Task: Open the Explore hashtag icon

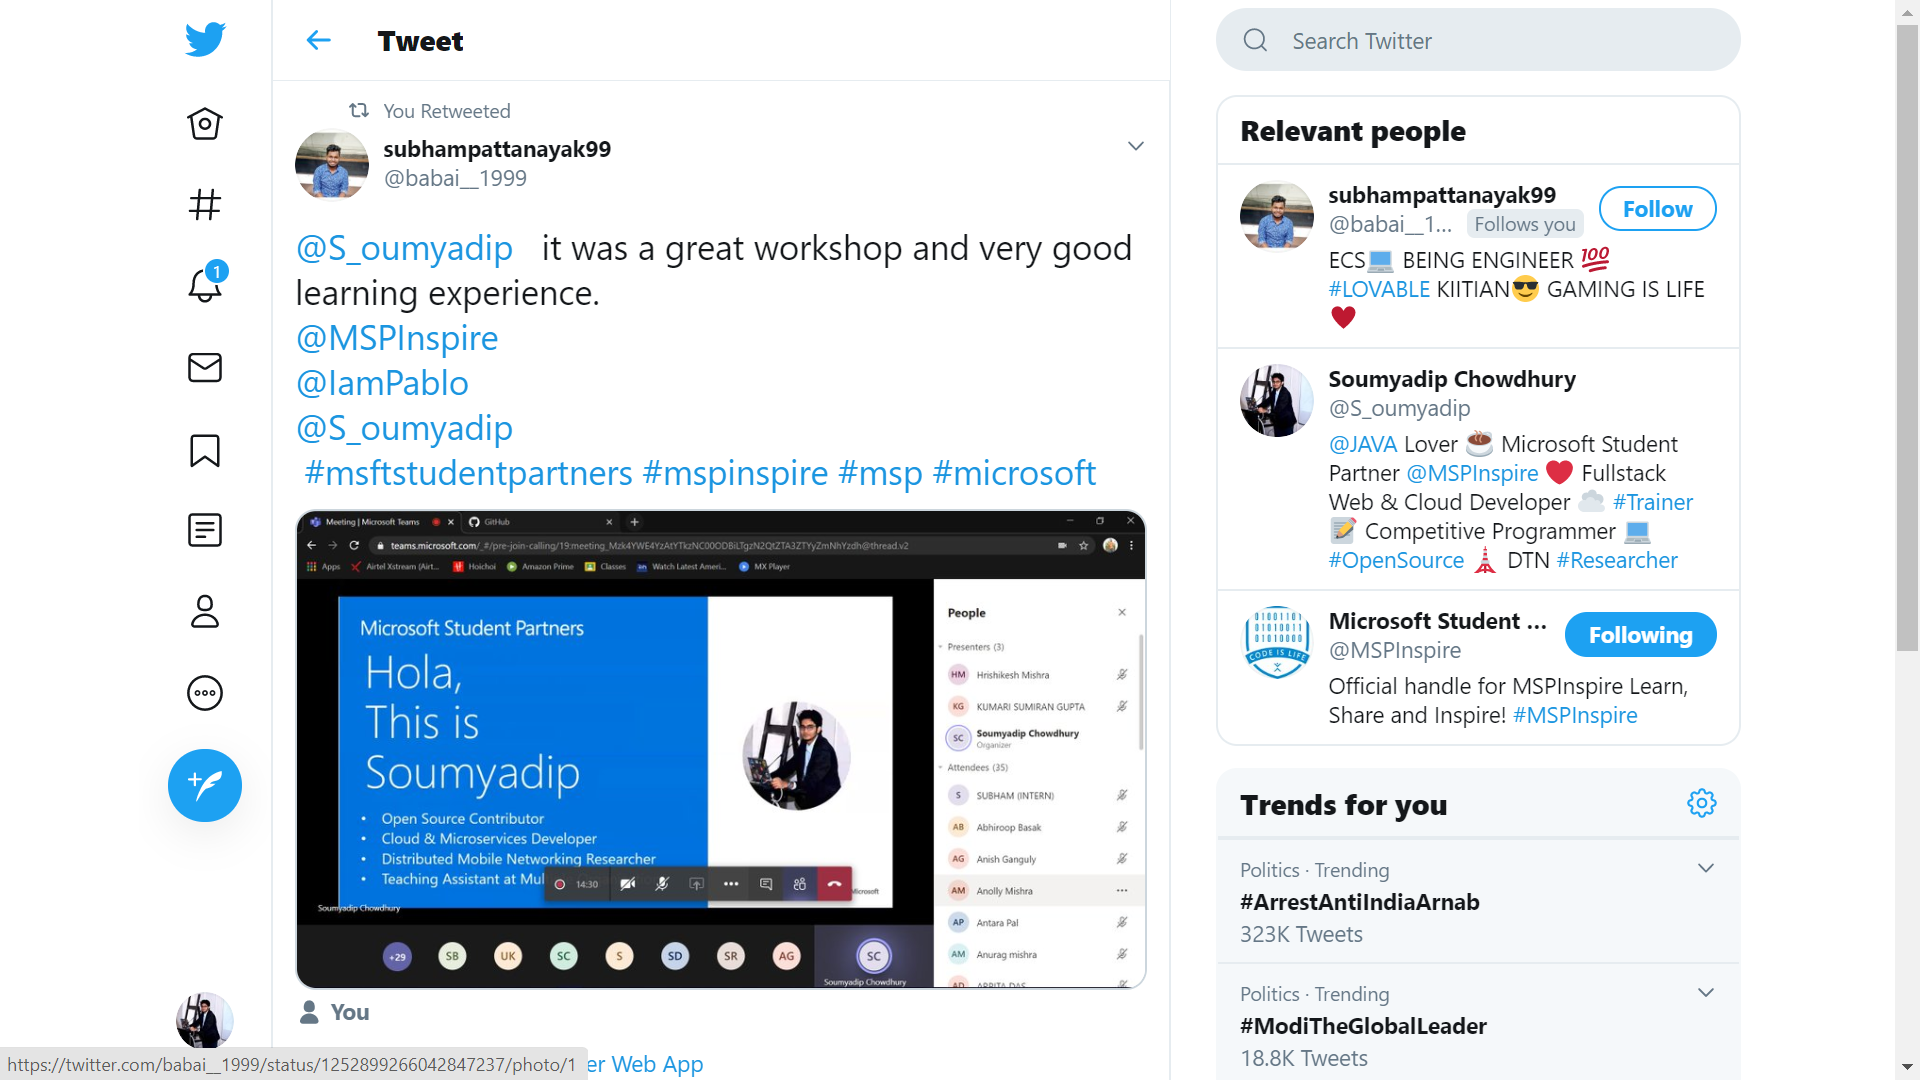Action: coord(205,205)
